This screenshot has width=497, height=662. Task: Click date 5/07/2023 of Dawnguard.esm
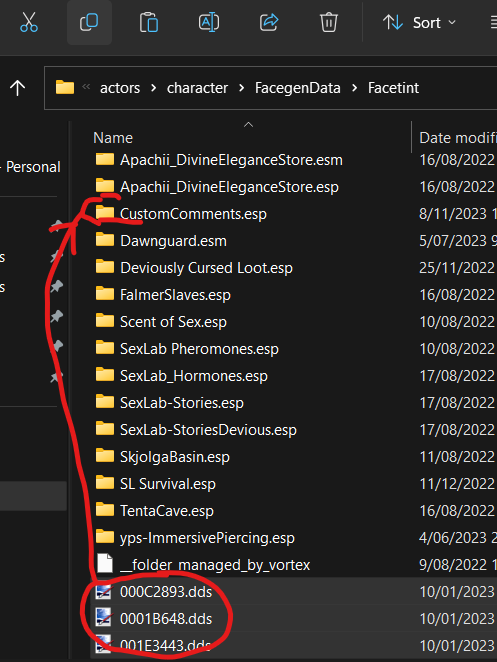click(x=458, y=241)
